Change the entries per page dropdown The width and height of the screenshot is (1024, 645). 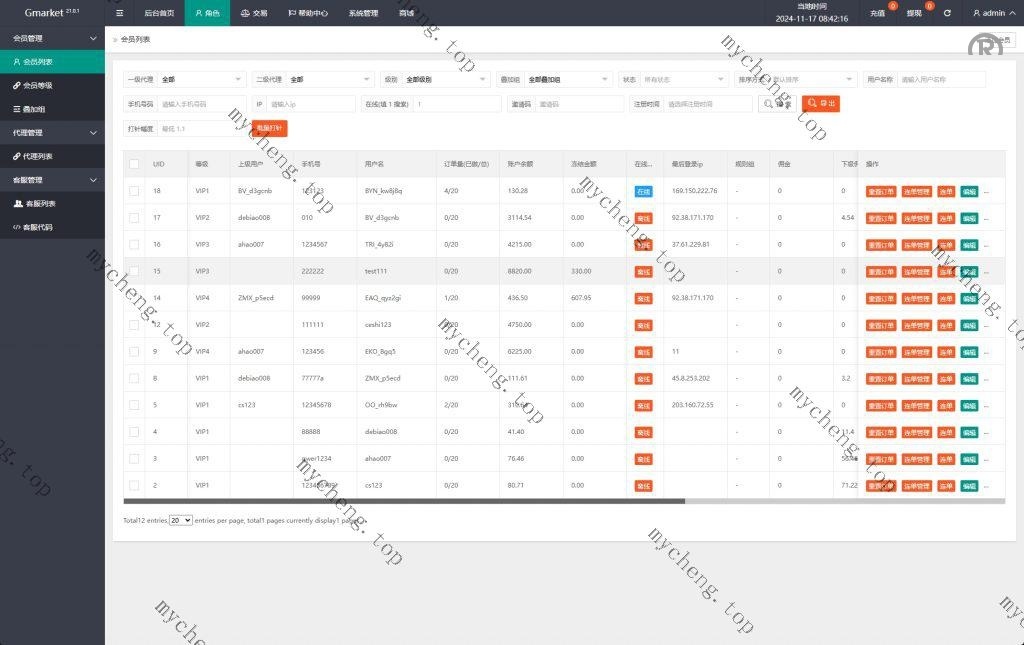tap(181, 521)
